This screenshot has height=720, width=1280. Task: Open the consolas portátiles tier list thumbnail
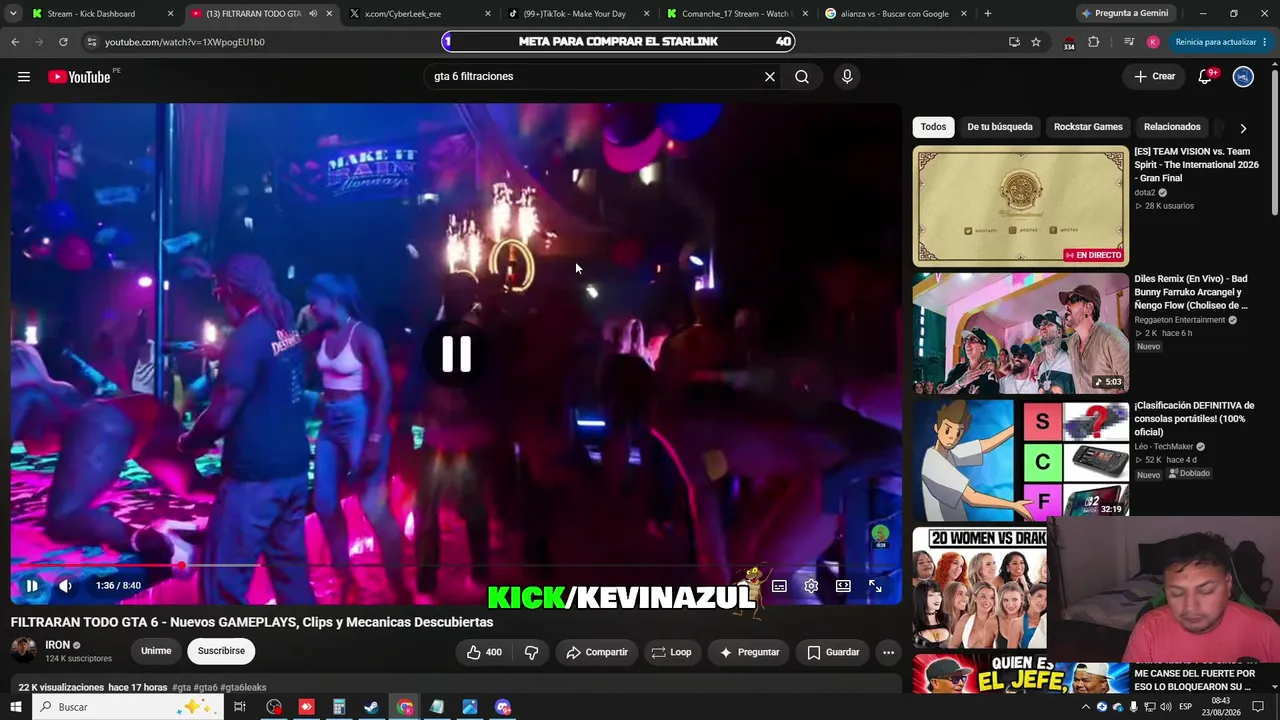pos(1021,460)
